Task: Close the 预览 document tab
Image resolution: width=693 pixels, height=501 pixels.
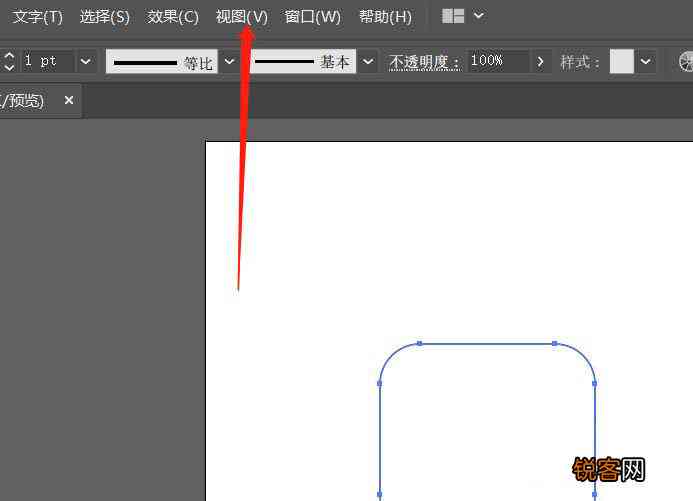Action: (x=69, y=100)
